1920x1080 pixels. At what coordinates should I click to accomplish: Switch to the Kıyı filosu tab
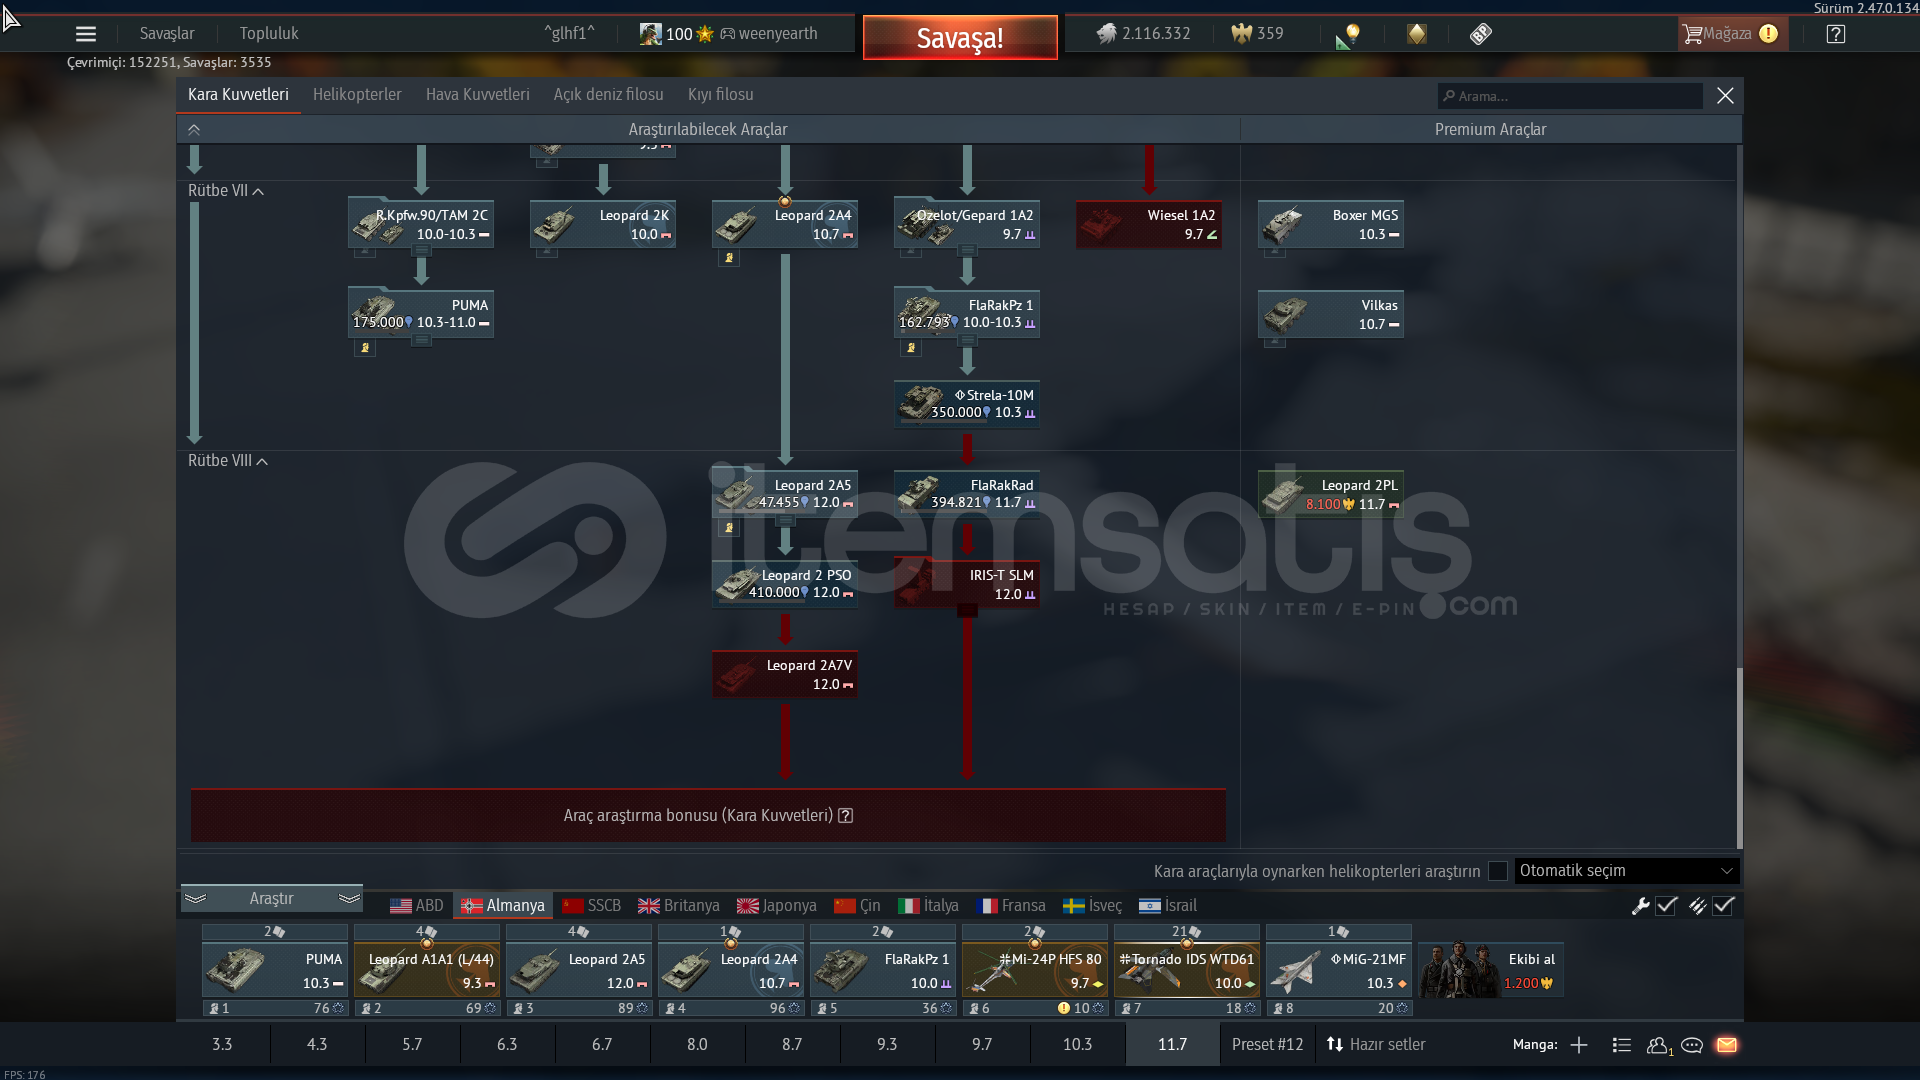point(721,95)
